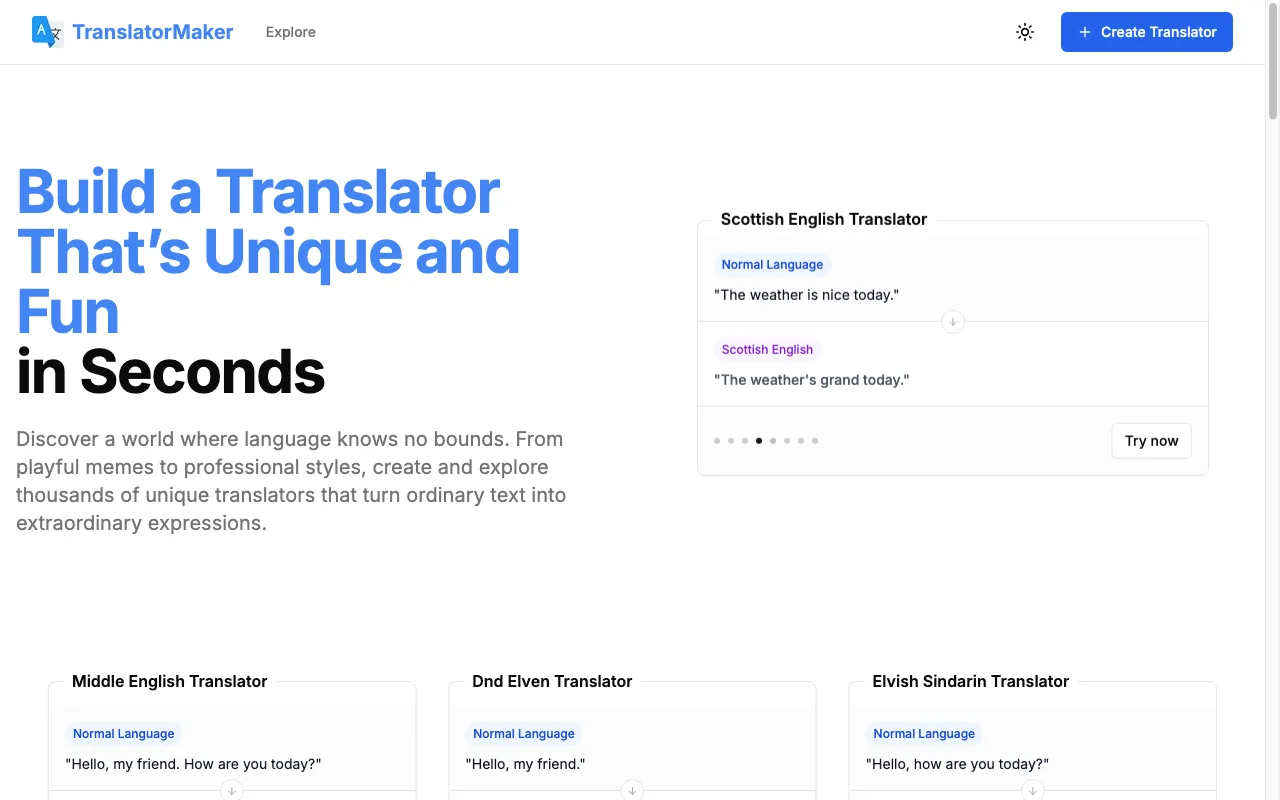Select the seventh carousel dot
Screen dimensions: 1280x800
pyautogui.click(x=801, y=441)
